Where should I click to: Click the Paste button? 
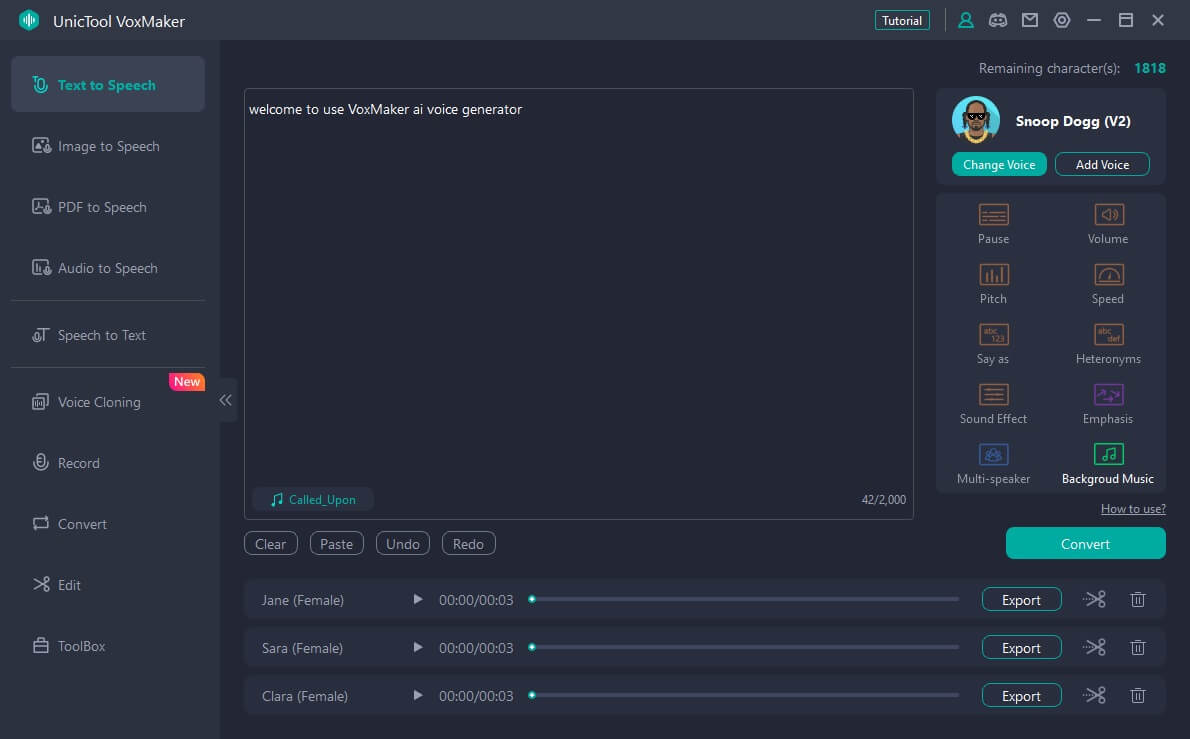click(x=336, y=543)
